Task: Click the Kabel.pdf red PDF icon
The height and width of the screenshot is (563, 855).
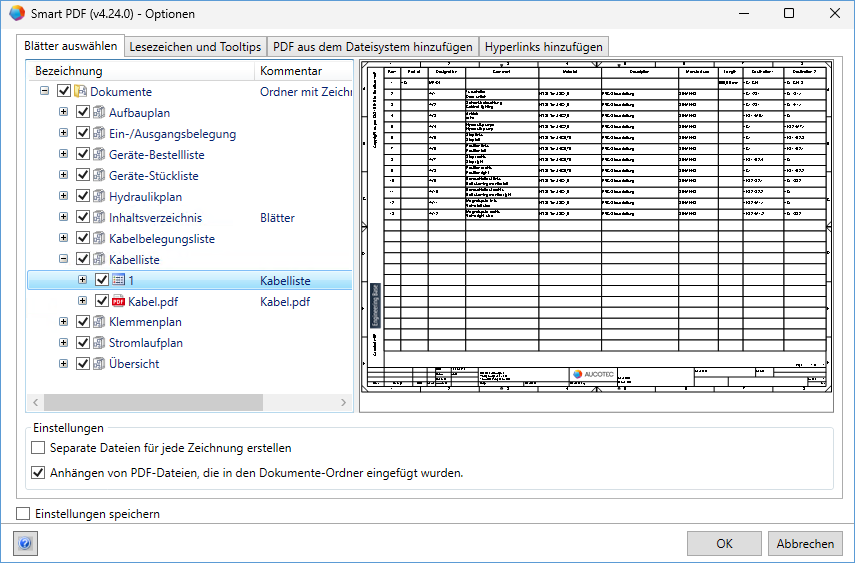Action: point(118,301)
